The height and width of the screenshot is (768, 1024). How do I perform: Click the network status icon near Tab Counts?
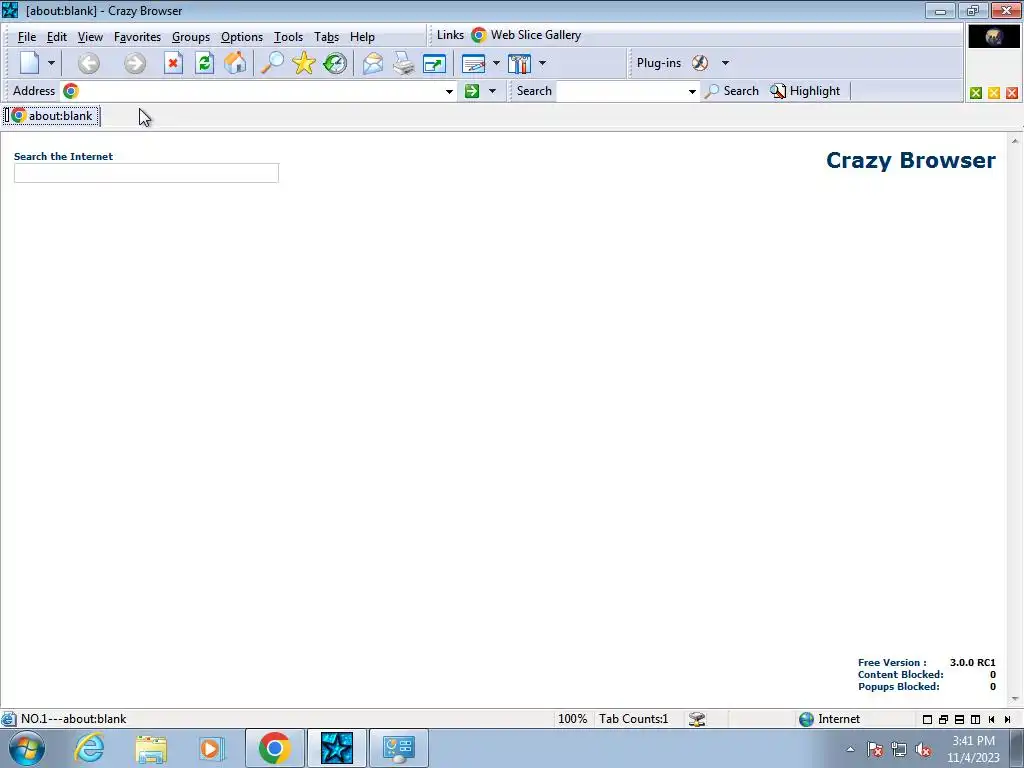[x=697, y=719]
